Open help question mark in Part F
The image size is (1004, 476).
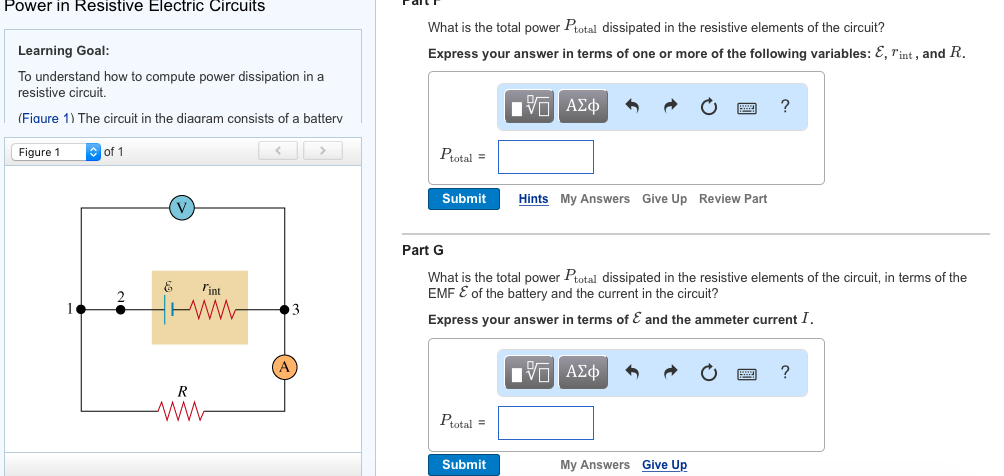tap(786, 106)
